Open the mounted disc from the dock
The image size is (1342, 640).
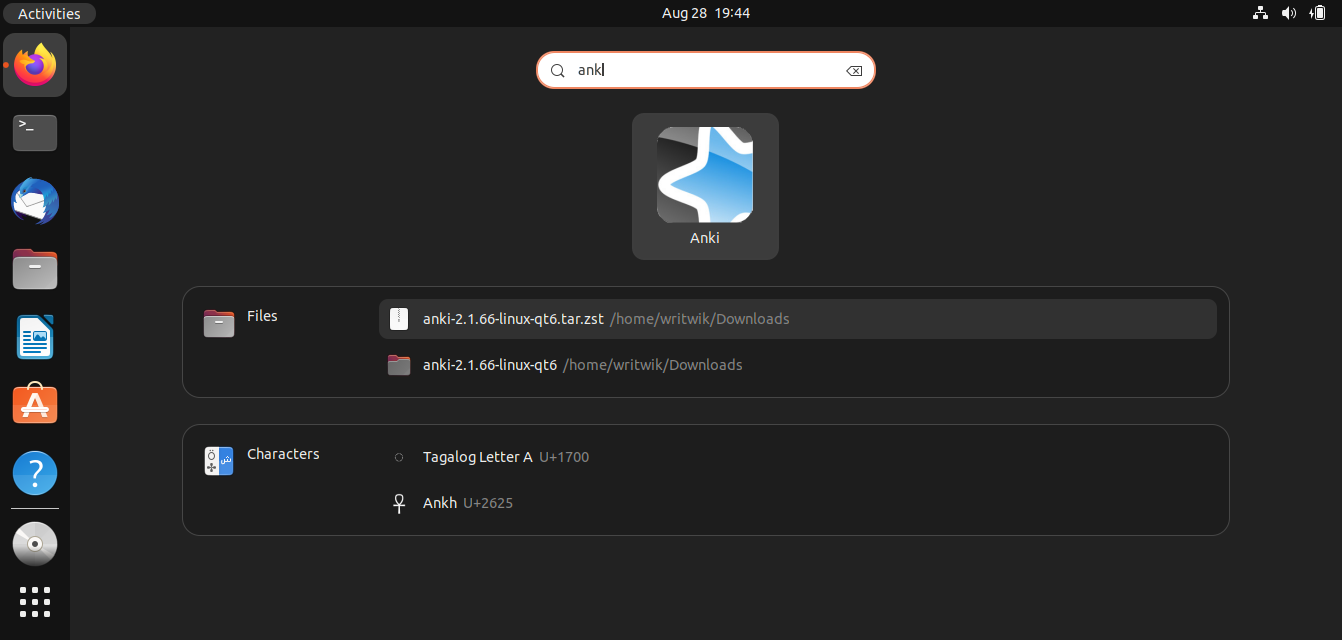(x=35, y=543)
